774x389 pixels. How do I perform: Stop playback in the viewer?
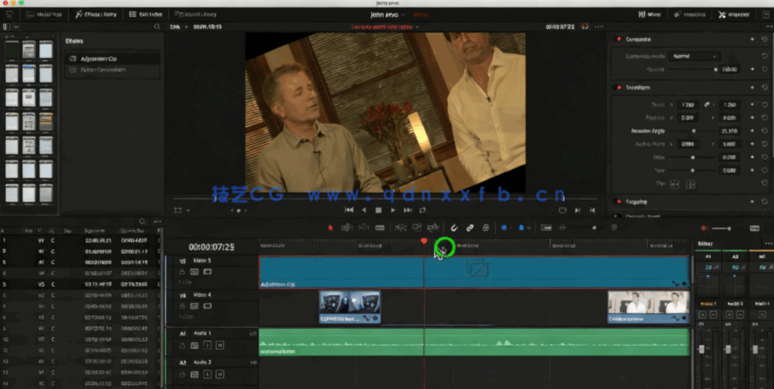point(379,210)
